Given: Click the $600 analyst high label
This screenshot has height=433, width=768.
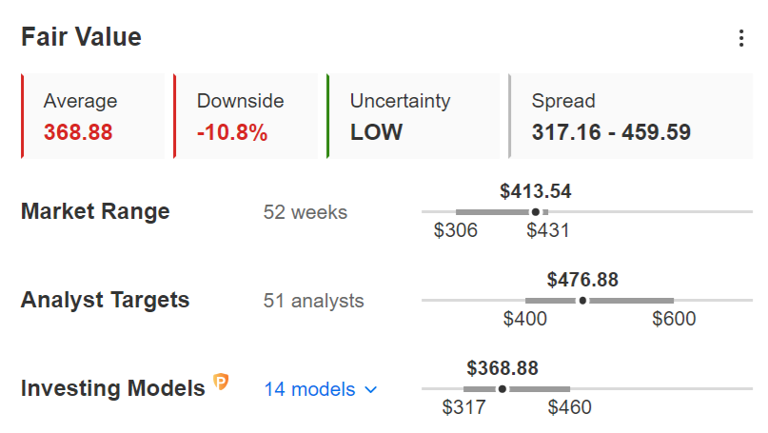Looking at the screenshot, I should pyautogui.click(x=674, y=319).
